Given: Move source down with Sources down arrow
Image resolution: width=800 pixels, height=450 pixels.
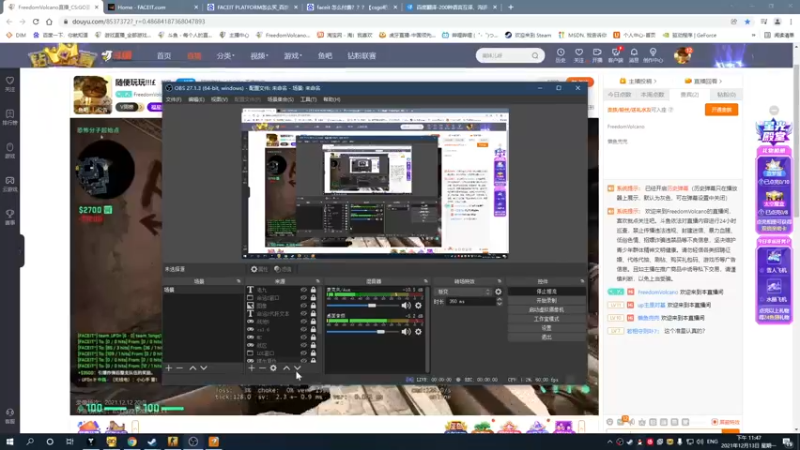Looking at the screenshot, I should (297, 368).
